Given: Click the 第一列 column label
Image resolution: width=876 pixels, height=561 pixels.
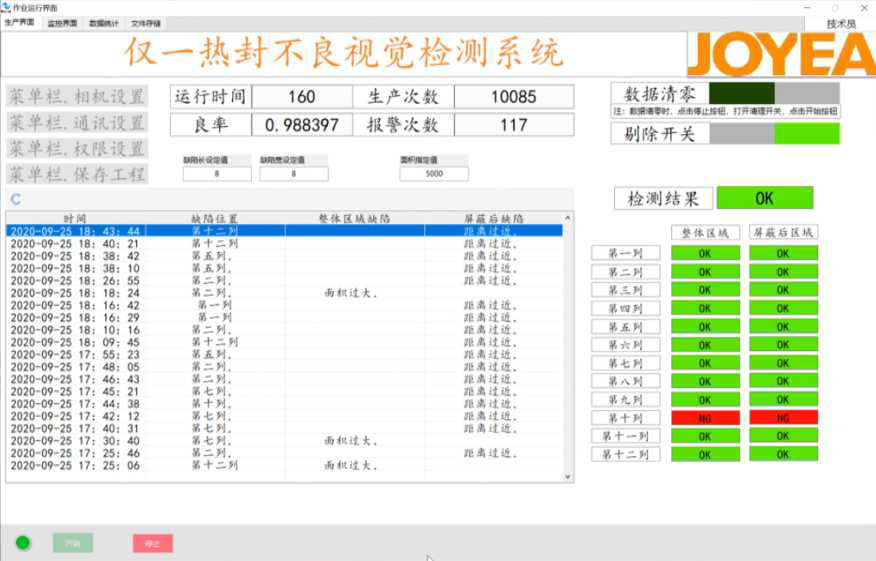Looking at the screenshot, I should click(x=626, y=253).
